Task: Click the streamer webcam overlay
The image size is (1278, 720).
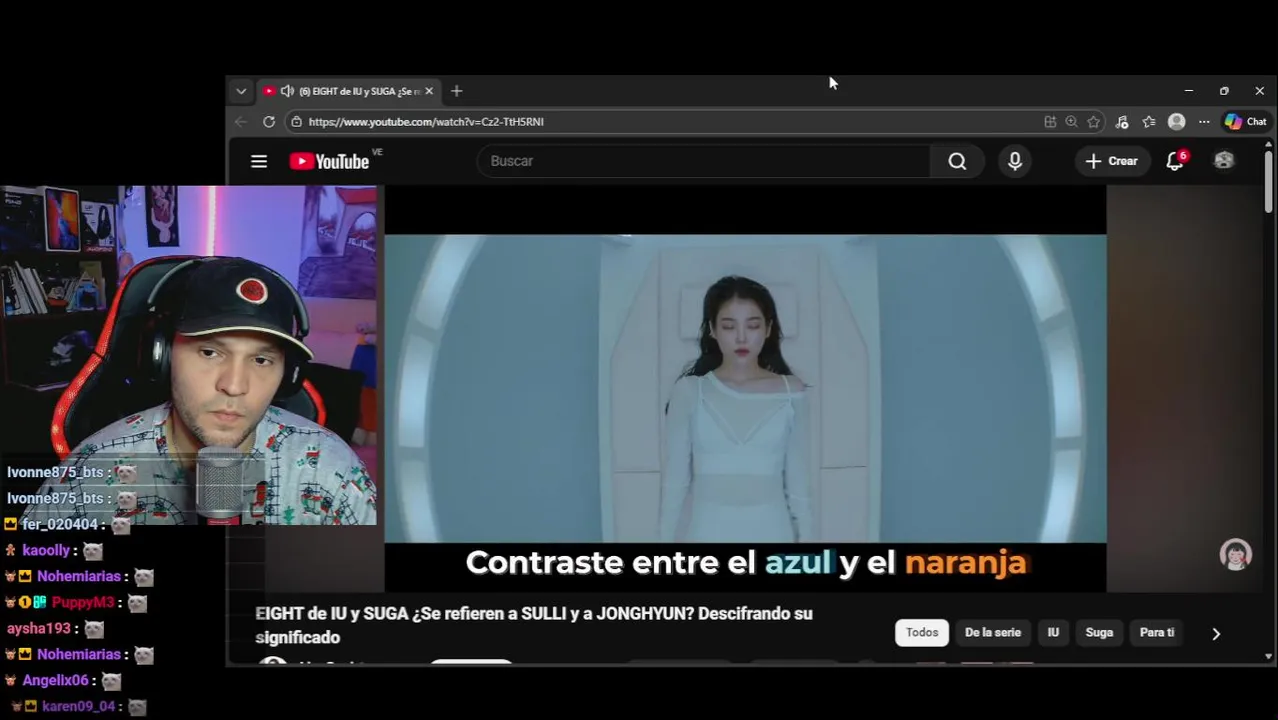Action: [x=189, y=355]
